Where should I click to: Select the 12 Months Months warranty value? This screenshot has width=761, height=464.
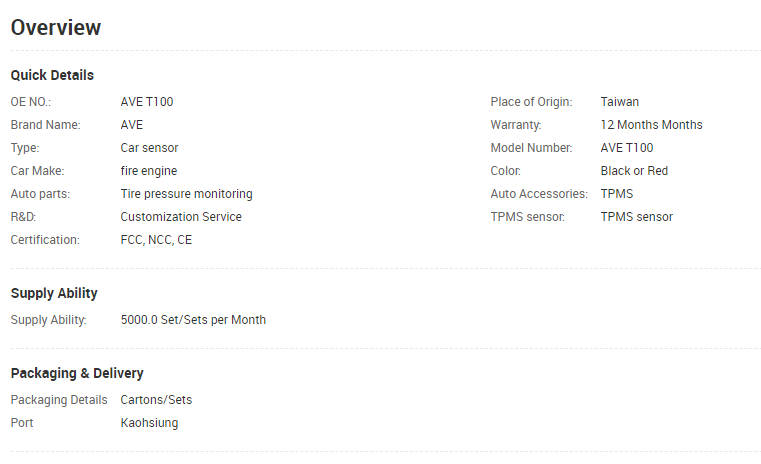click(x=651, y=125)
